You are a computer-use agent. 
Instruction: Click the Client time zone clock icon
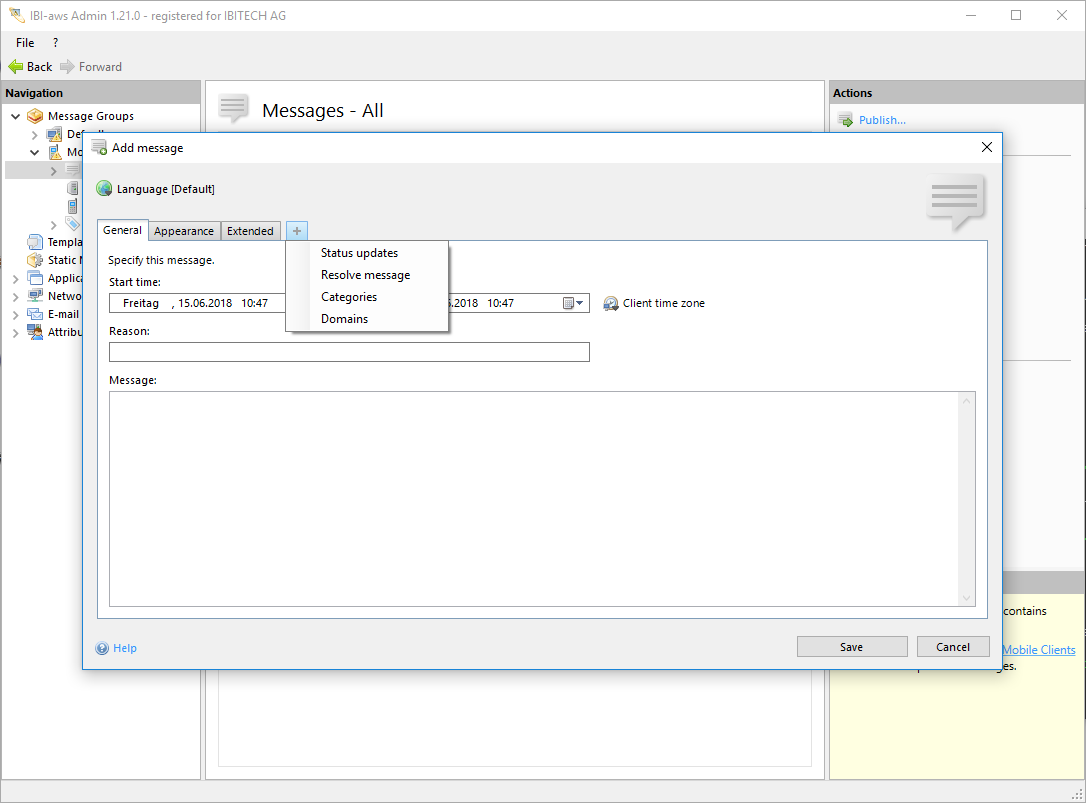tap(611, 303)
